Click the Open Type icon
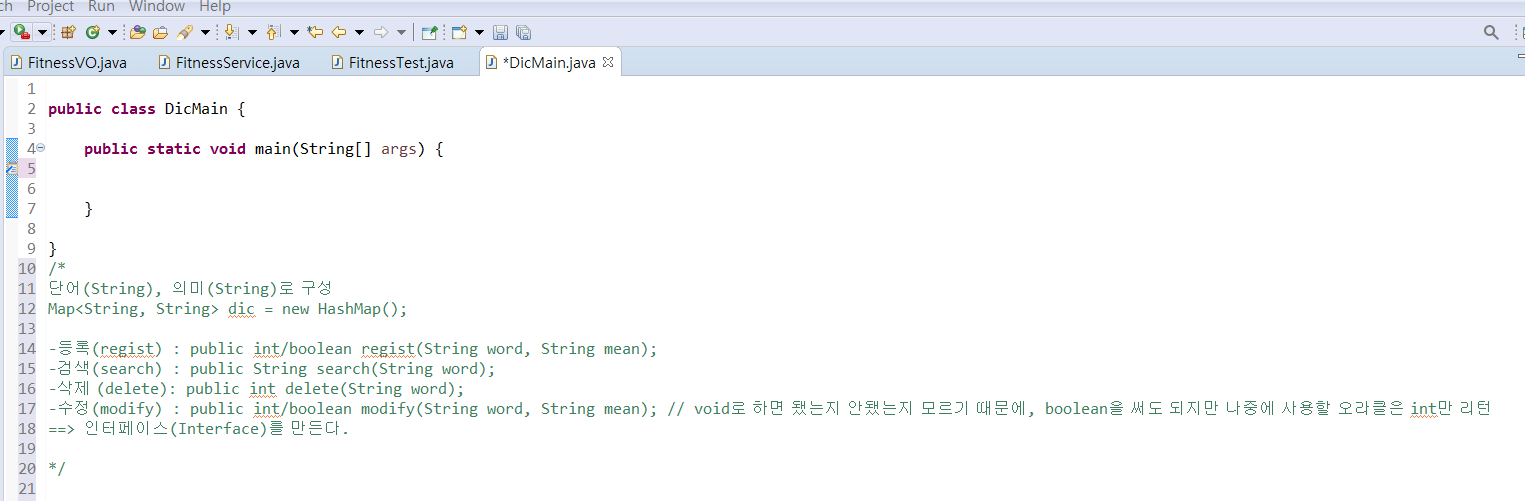1525x501 pixels. point(138,32)
